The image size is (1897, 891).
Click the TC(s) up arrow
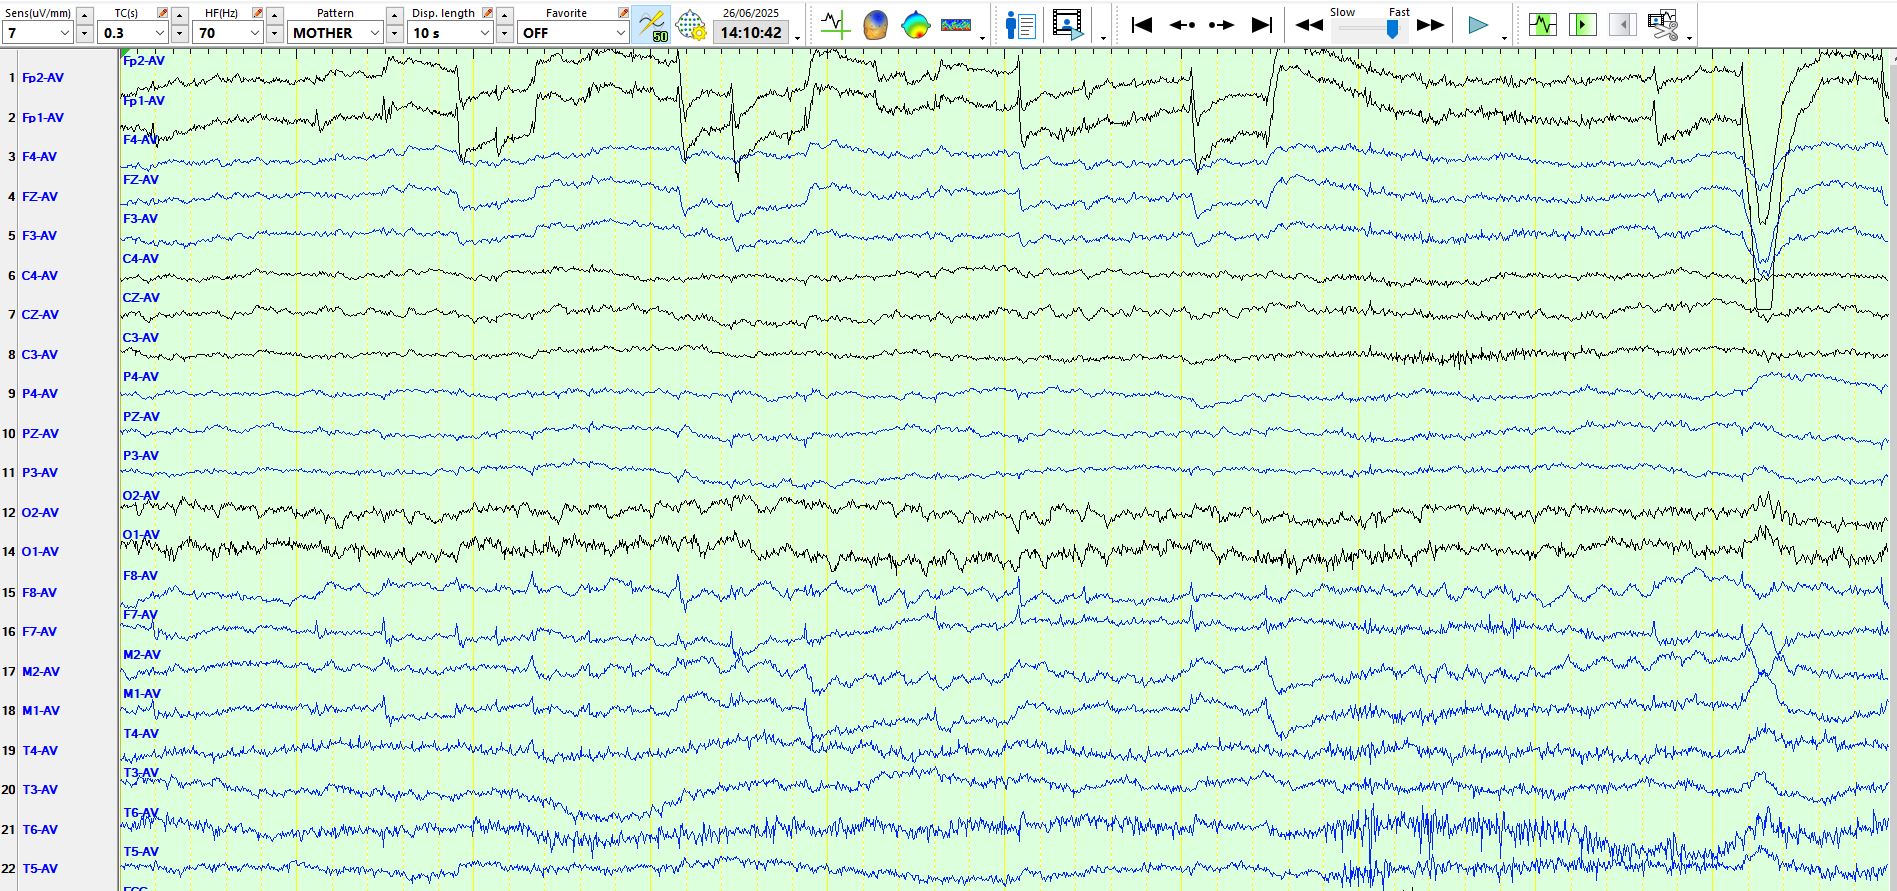180,15
